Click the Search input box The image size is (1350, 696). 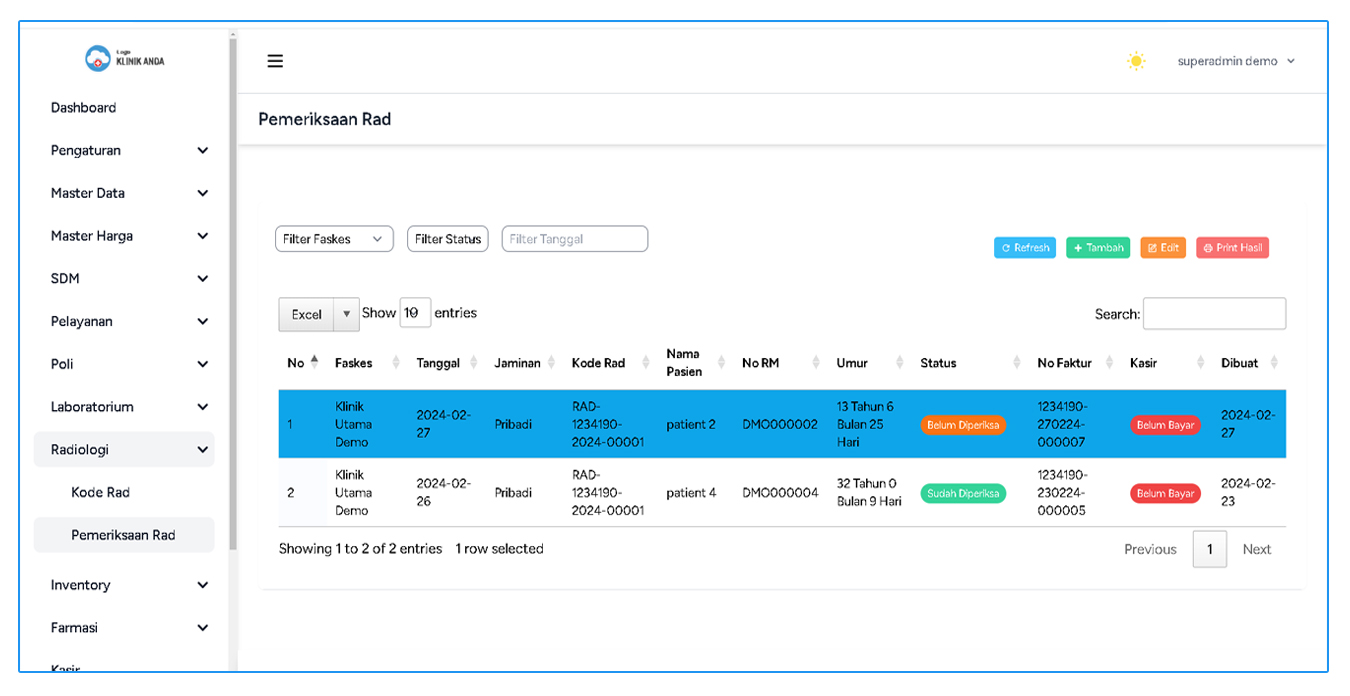click(1214, 314)
